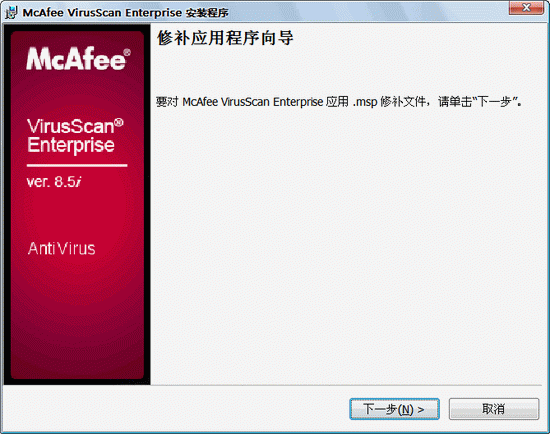Click the McAfee logo in the red banner
Image resolution: width=550 pixels, height=434 pixels.
coord(76,59)
